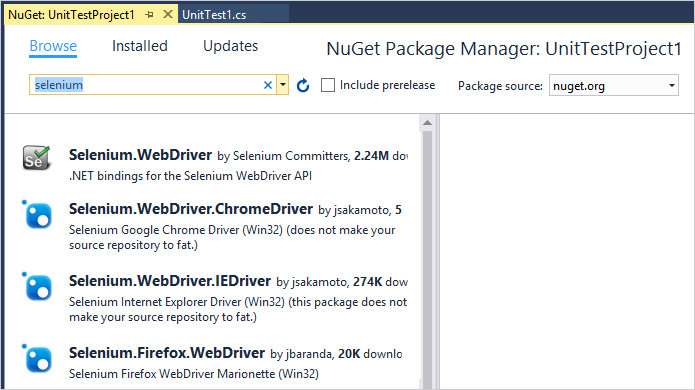The height and width of the screenshot is (390, 695).
Task: Click 'Selenium Firefox WebDriver Marionette (Win32)' description
Action: point(194,374)
